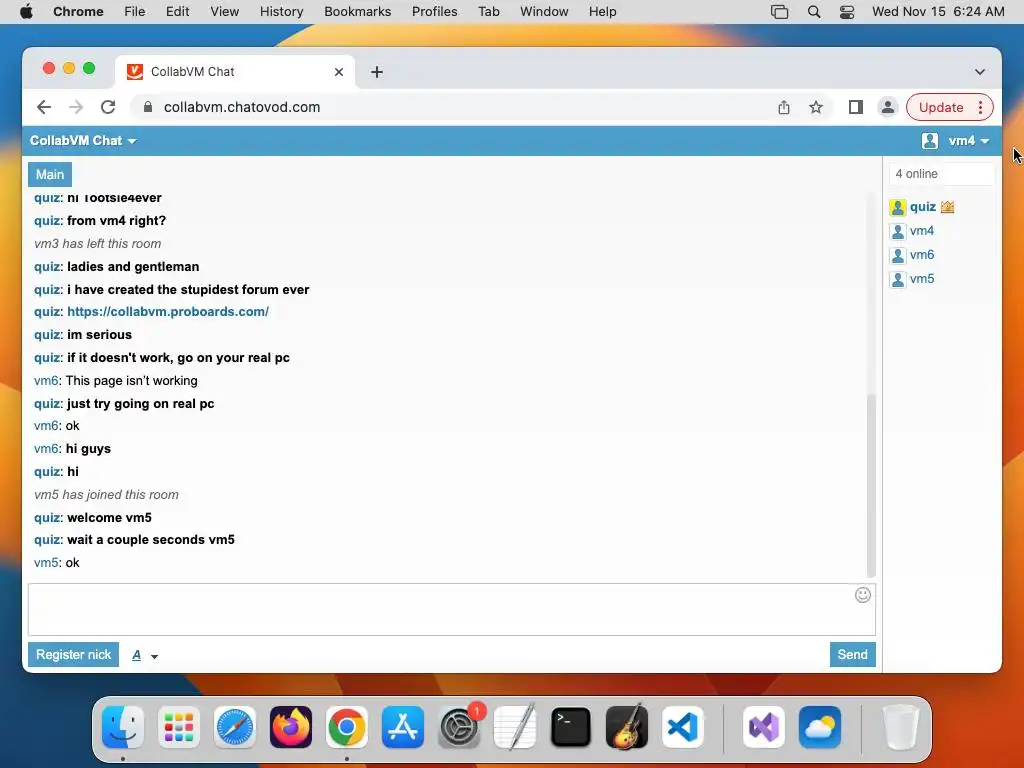Open Spotlight search in the menu bar
The image size is (1024, 768).
814,12
